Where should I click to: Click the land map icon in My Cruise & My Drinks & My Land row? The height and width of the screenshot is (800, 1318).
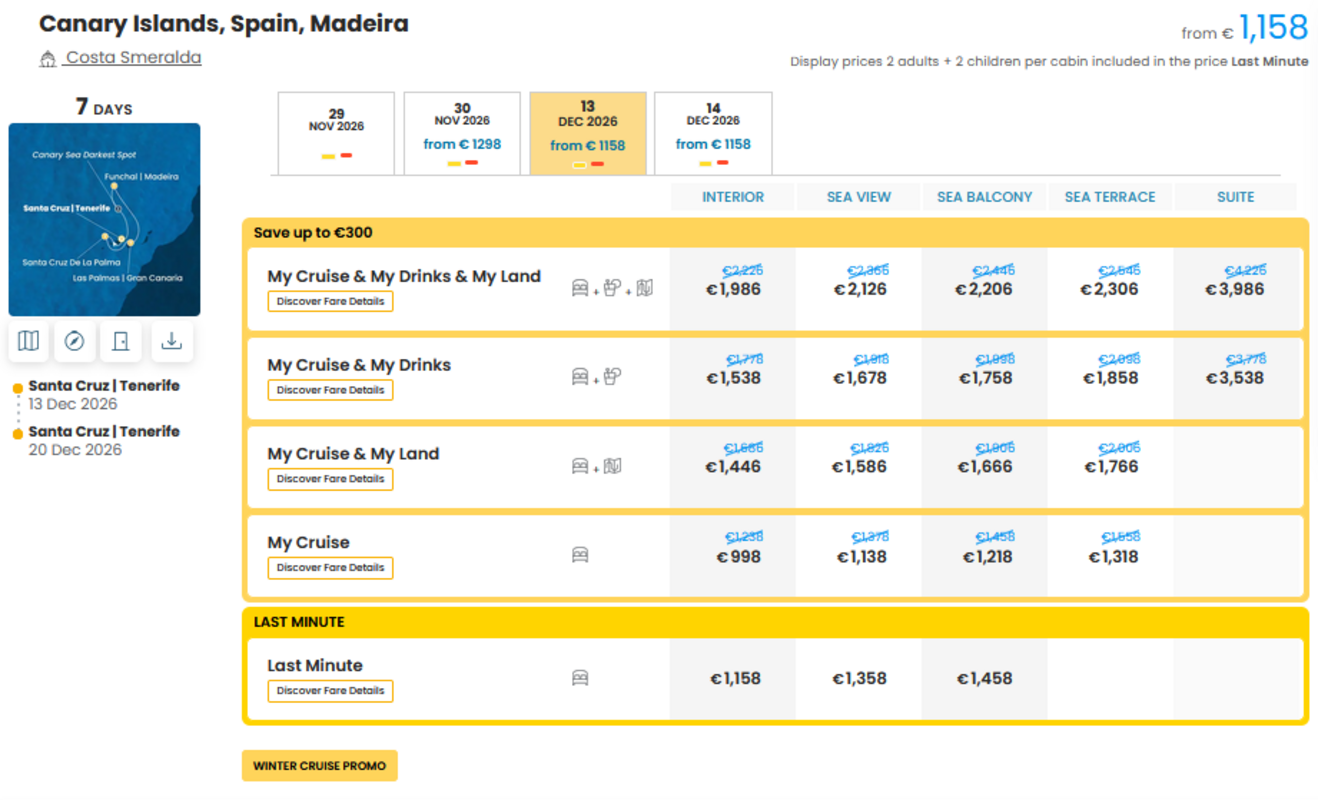click(x=645, y=288)
